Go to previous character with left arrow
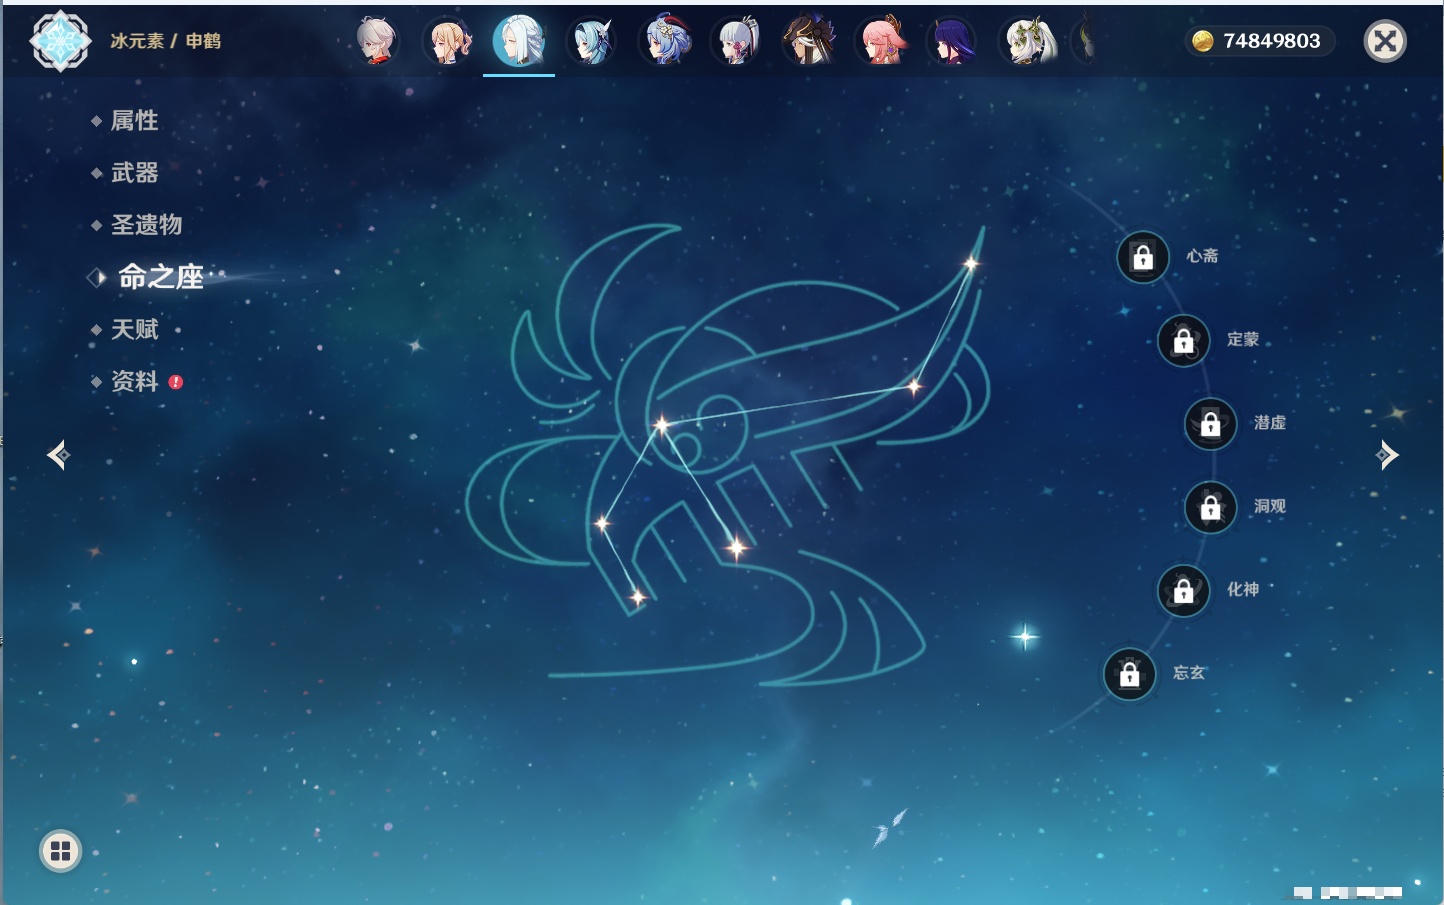1444x905 pixels. pyautogui.click(x=58, y=455)
